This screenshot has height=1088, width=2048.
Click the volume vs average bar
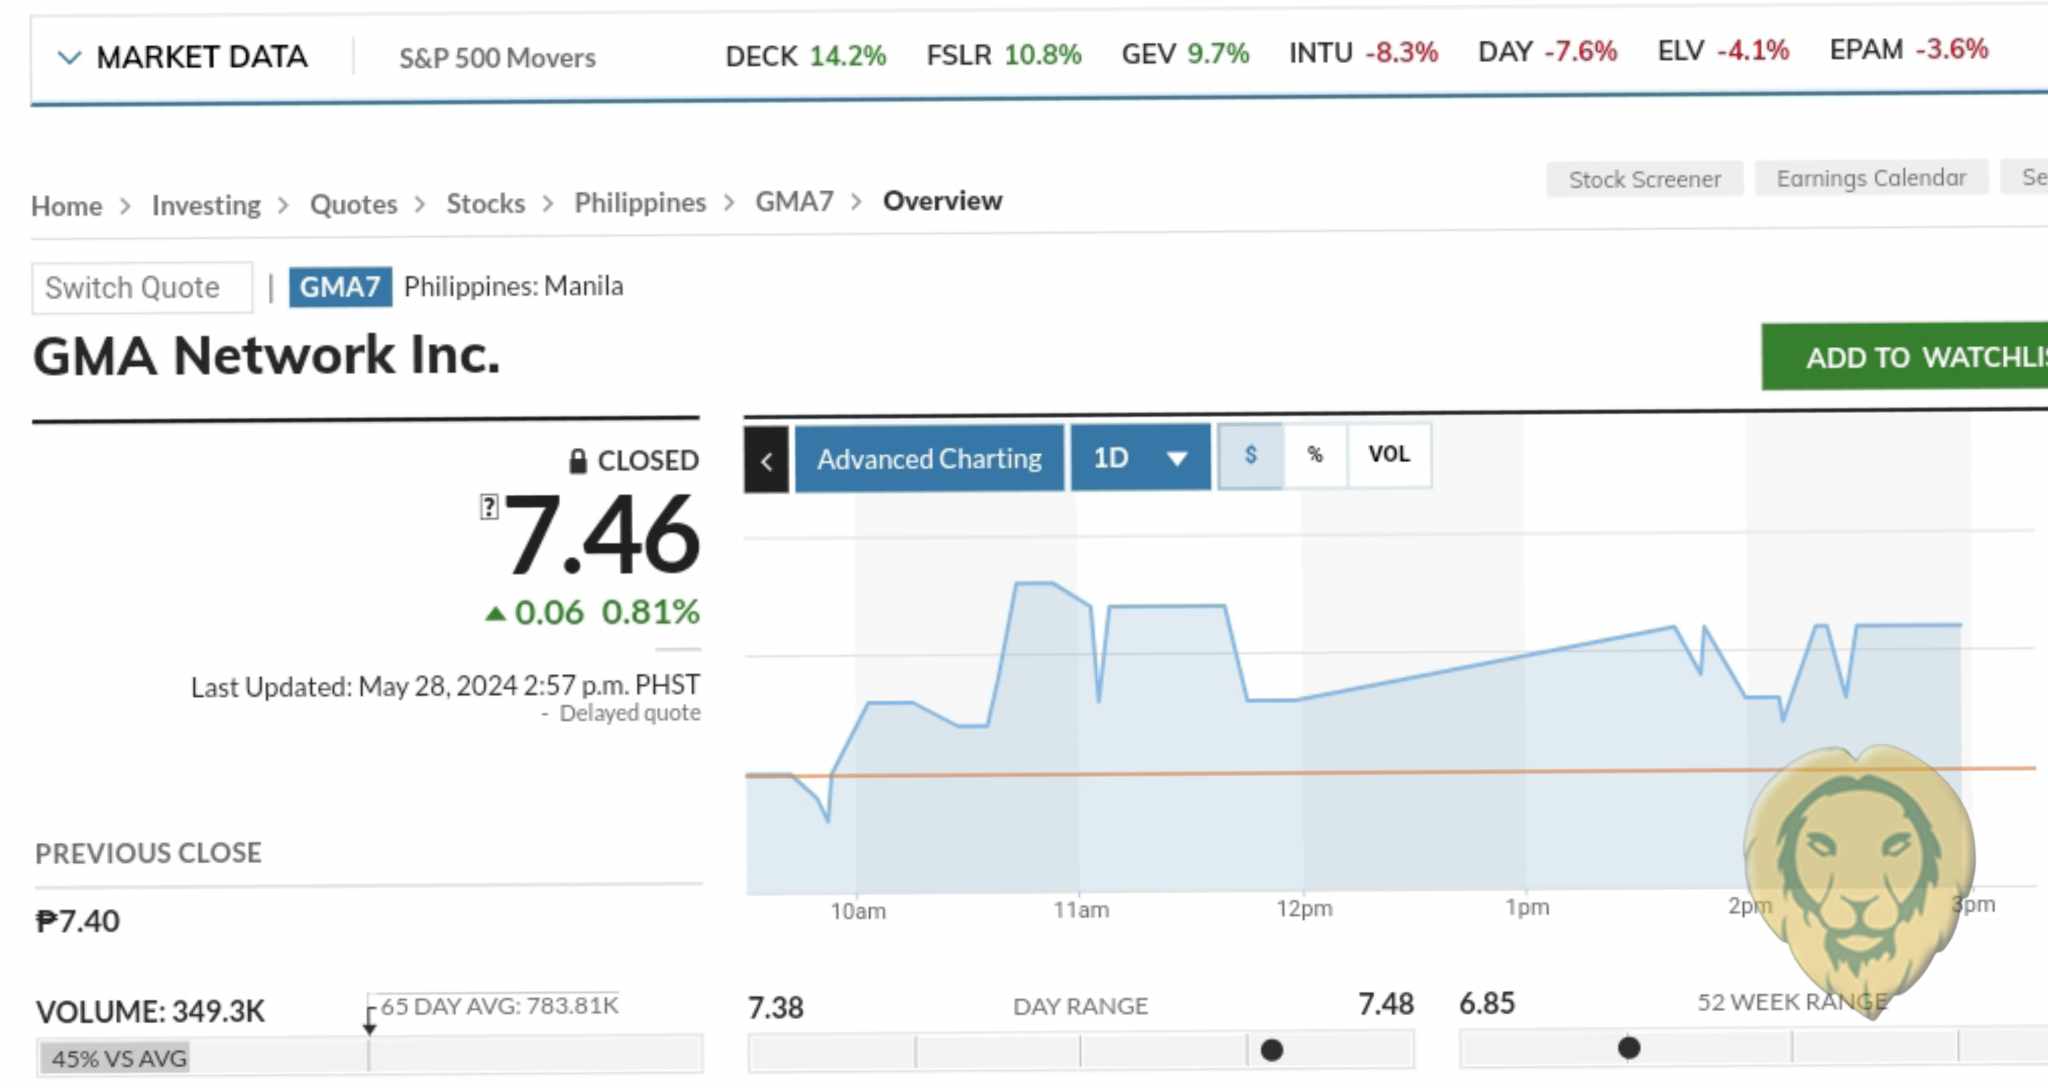point(370,1057)
